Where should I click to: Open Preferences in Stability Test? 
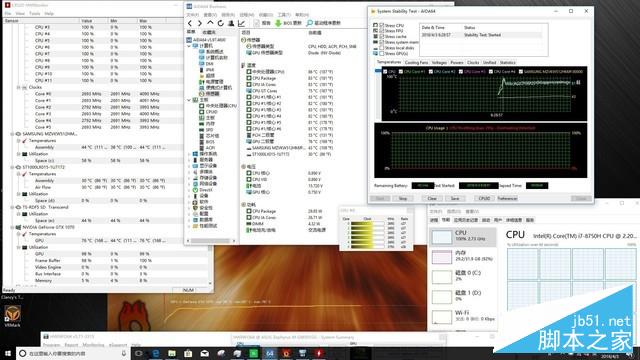(507, 198)
